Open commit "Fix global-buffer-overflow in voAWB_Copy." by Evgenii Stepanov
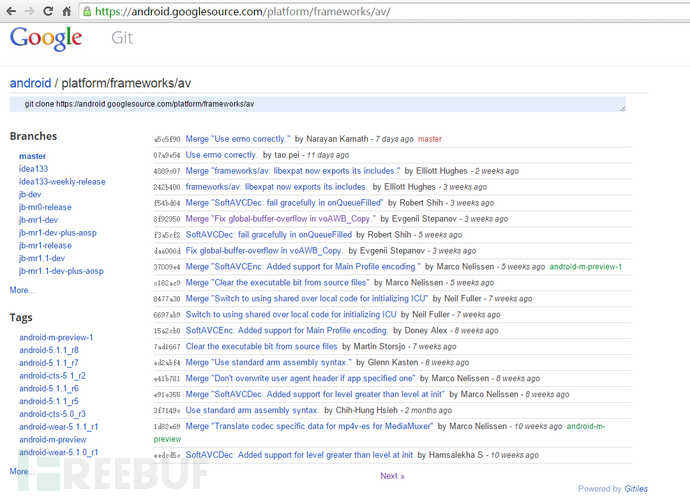This screenshot has width=690, height=498. coord(264,250)
